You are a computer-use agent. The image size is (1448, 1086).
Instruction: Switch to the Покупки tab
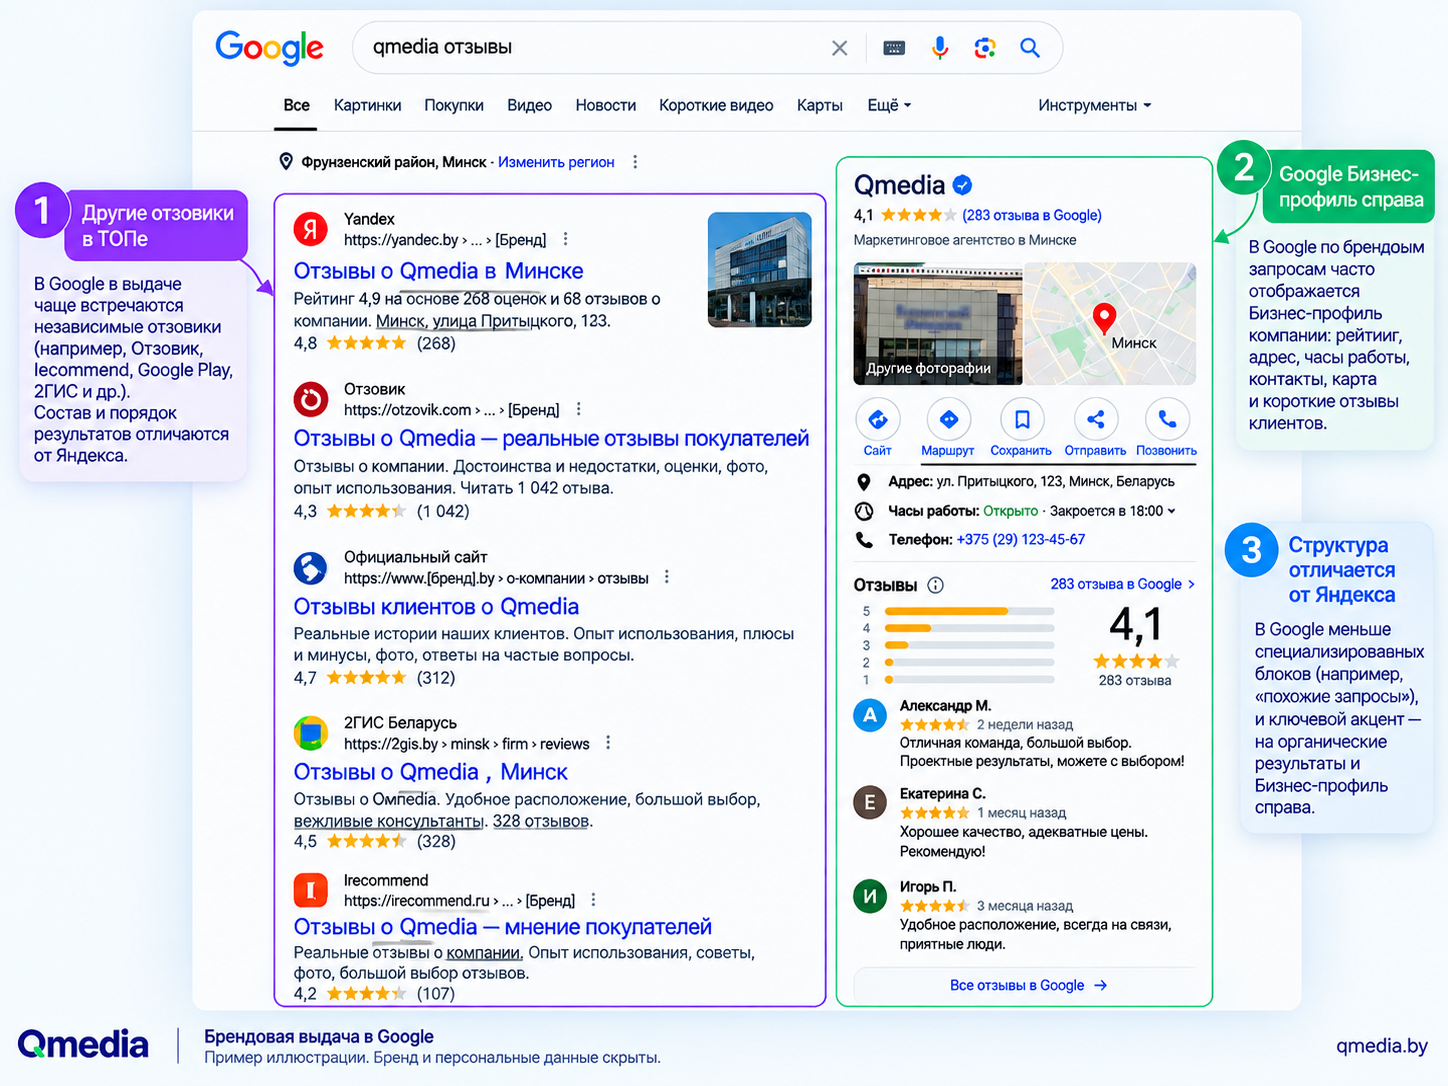point(454,105)
